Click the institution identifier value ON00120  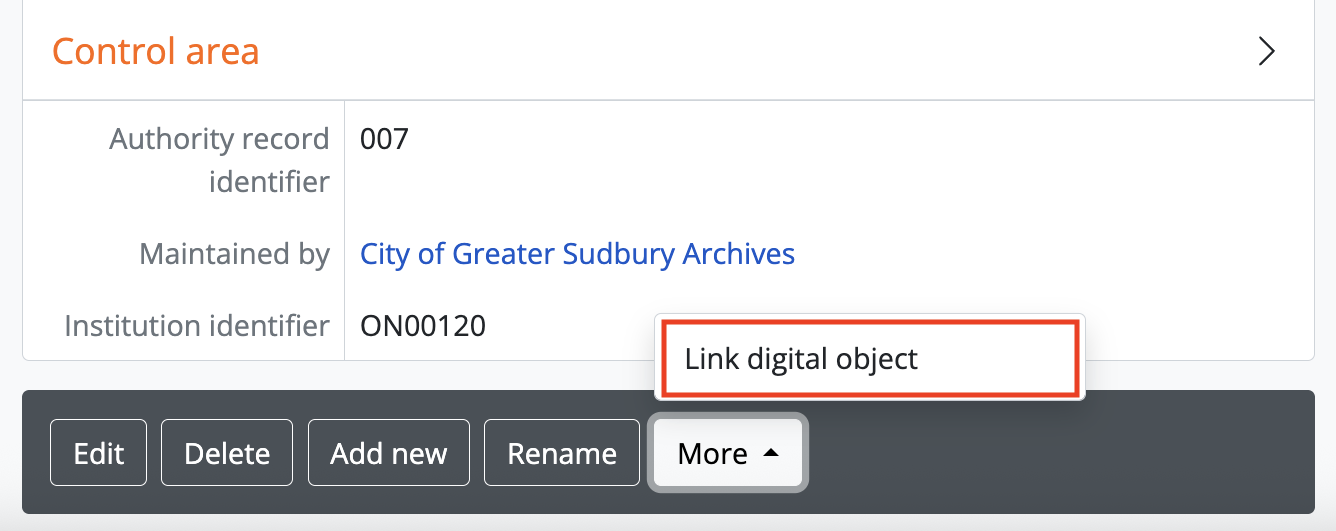(x=423, y=326)
